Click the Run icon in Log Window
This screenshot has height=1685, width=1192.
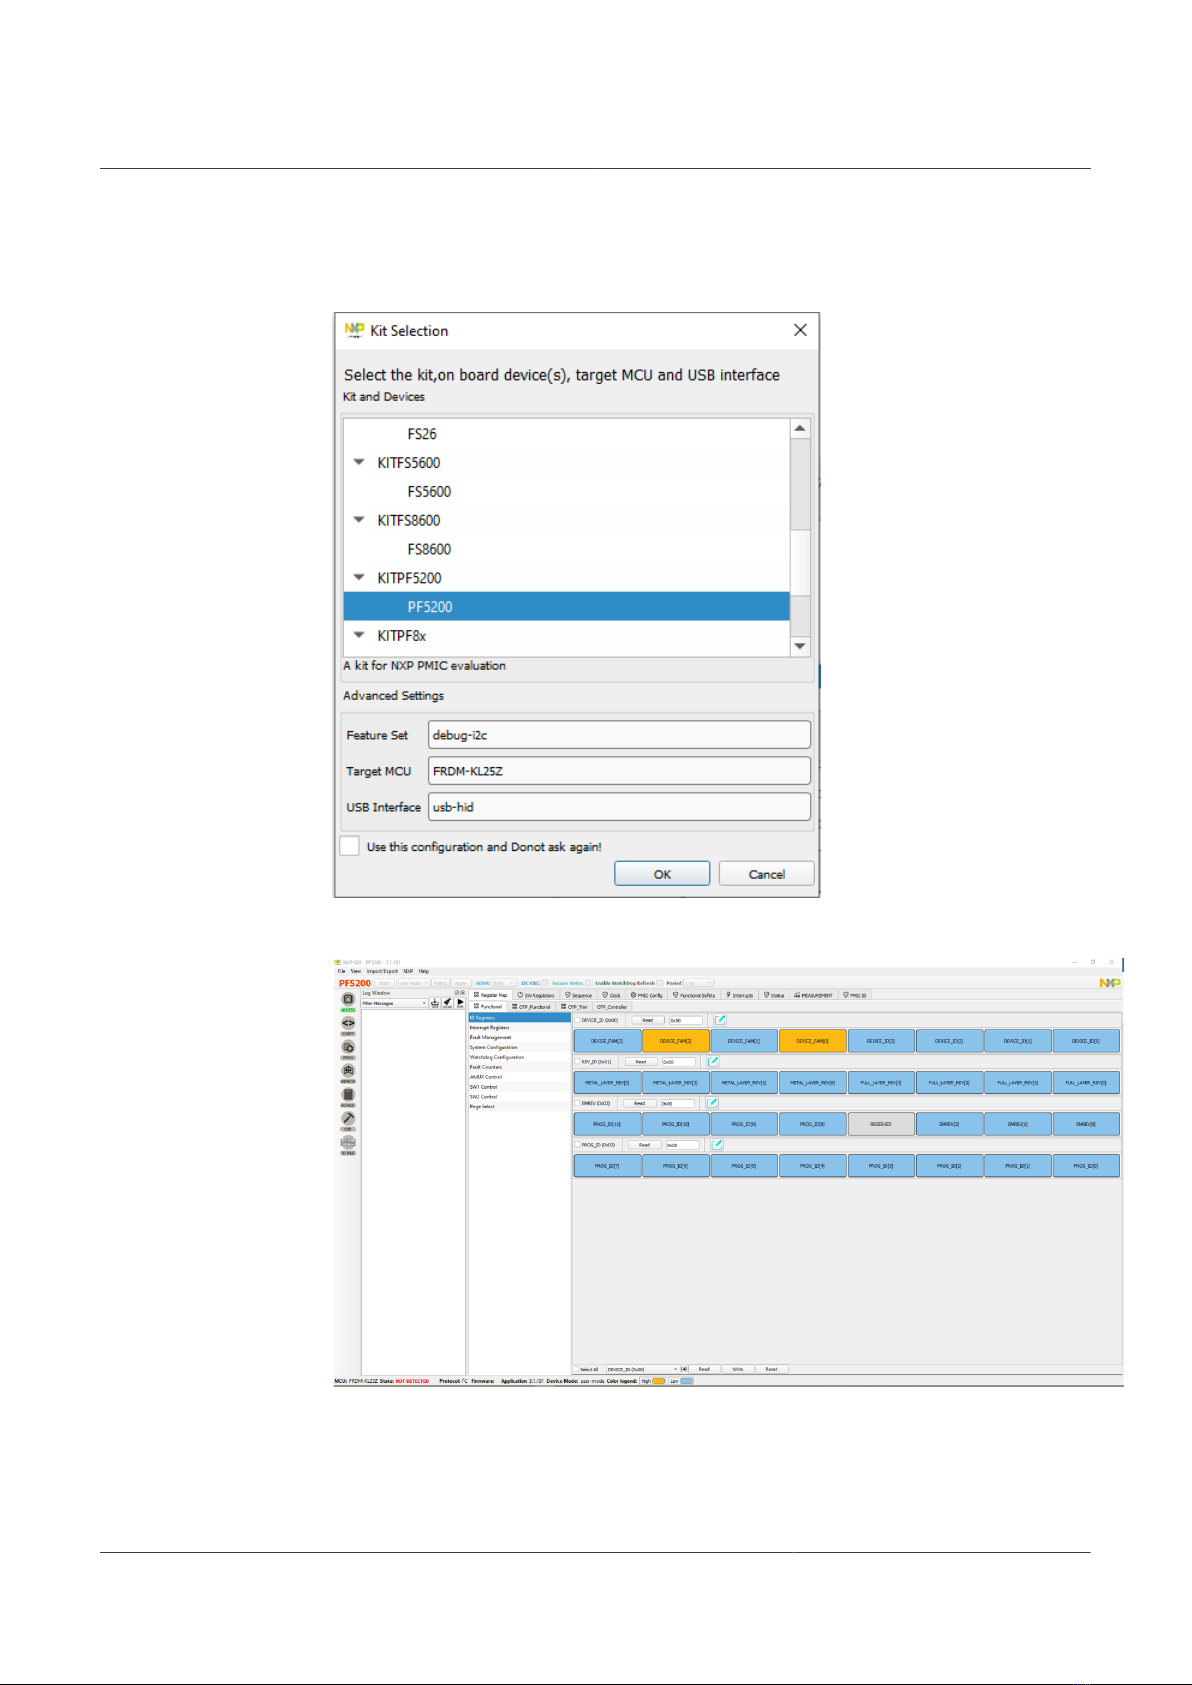click(460, 1002)
